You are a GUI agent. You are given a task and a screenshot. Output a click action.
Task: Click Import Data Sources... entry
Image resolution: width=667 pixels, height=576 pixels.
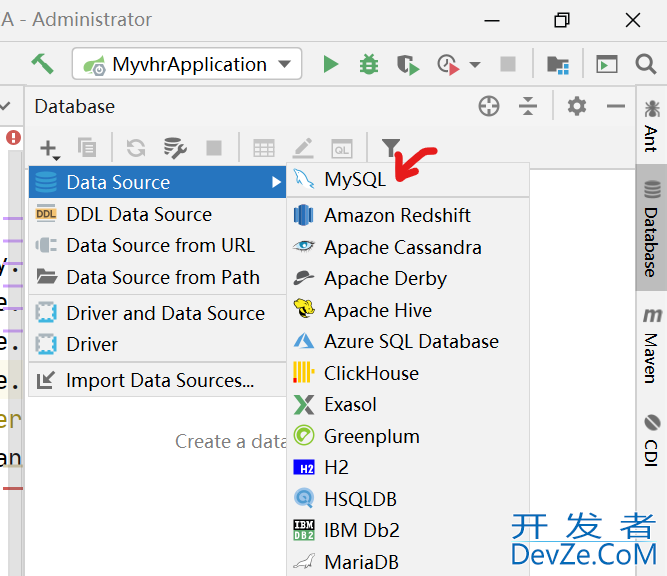pyautogui.click(x=157, y=380)
